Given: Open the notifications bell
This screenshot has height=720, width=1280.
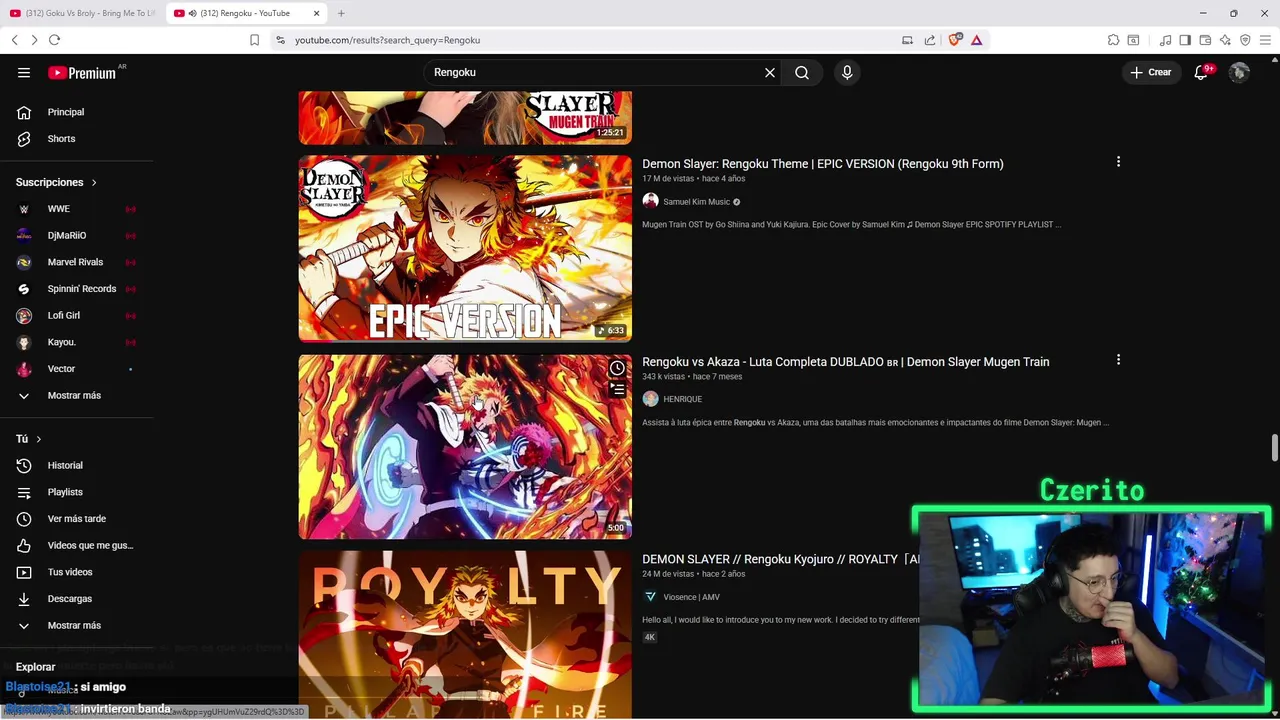Looking at the screenshot, I should pos(1201,72).
